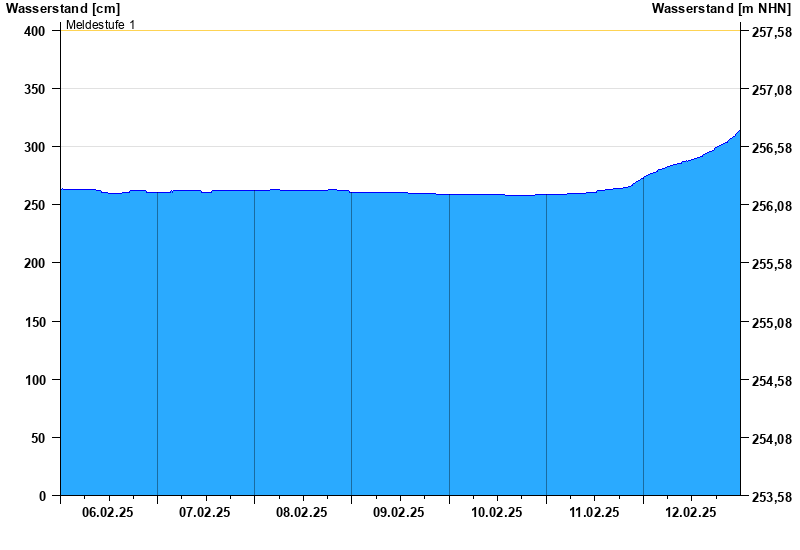Click the Wasserstand [m NHN] axis title

[721, 8]
